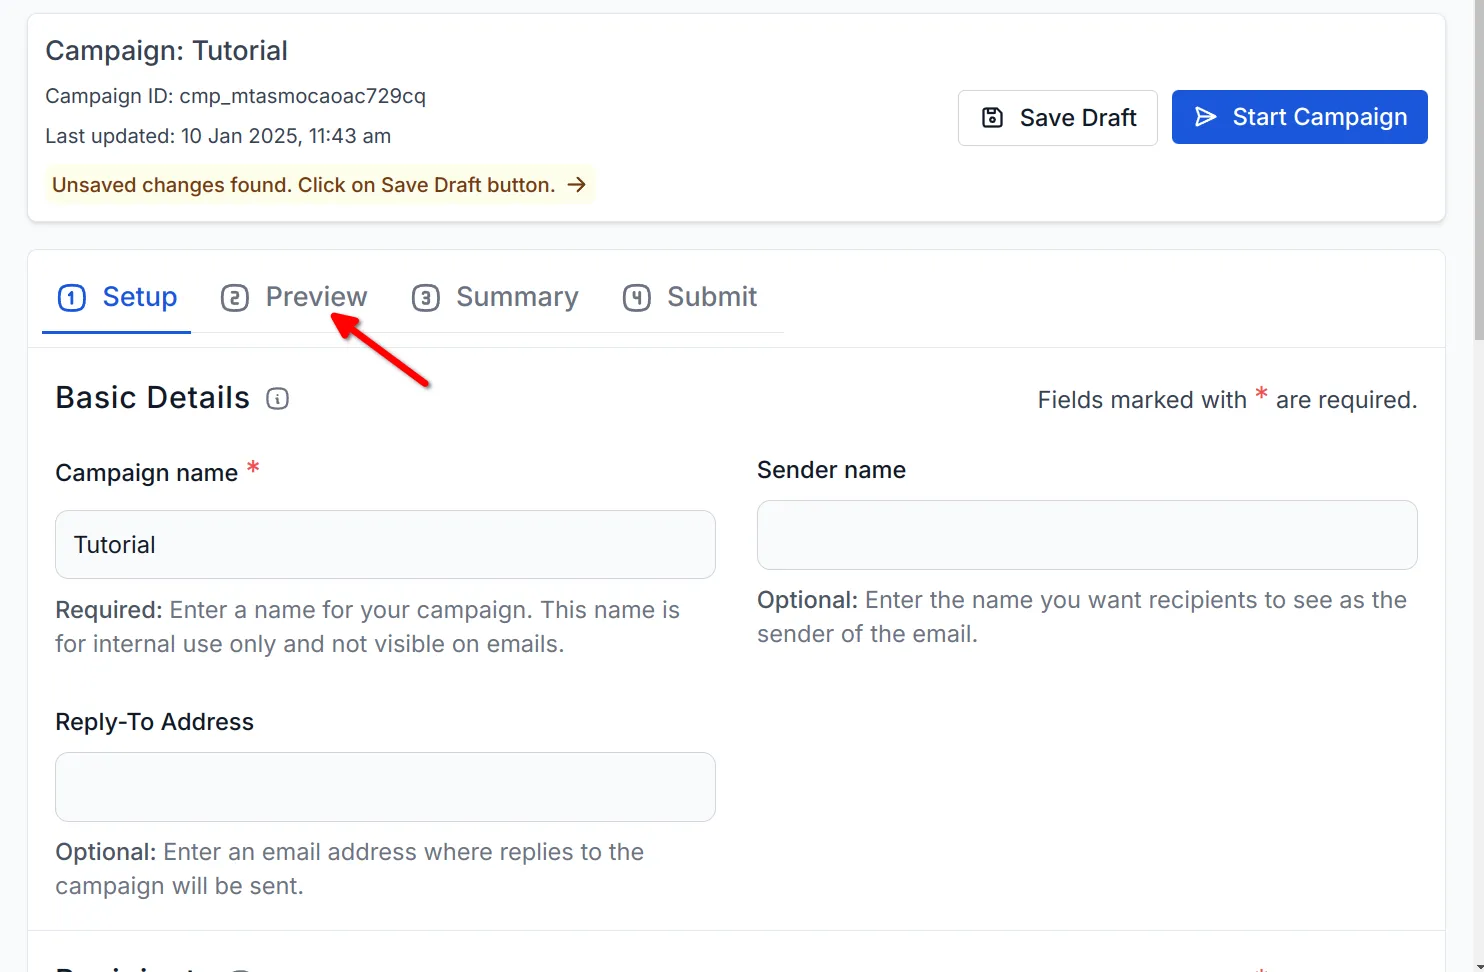1484x972 pixels.
Task: Select the Submit tab
Action: click(x=712, y=296)
